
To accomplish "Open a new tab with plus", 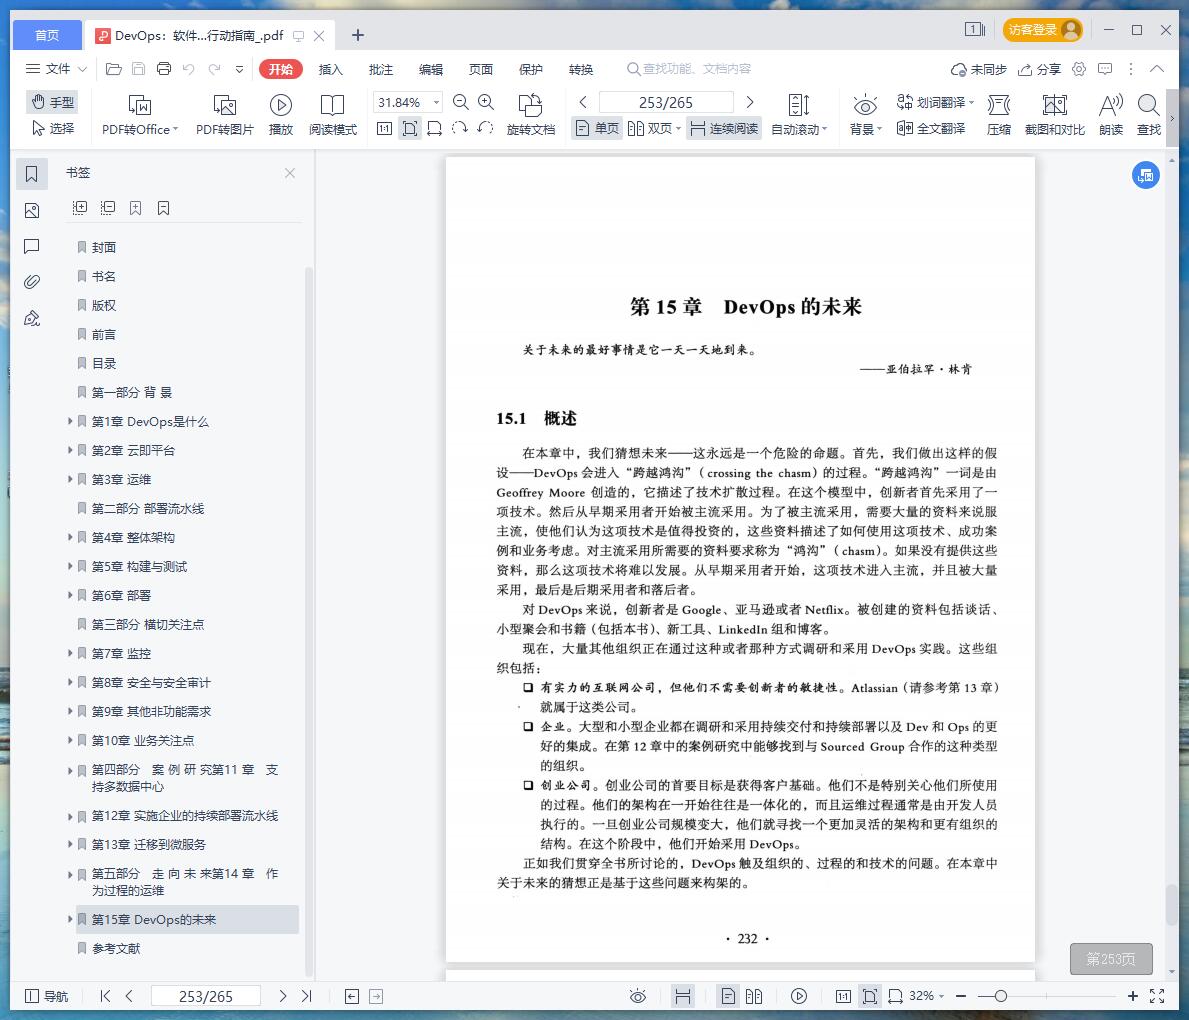I will tap(358, 35).
